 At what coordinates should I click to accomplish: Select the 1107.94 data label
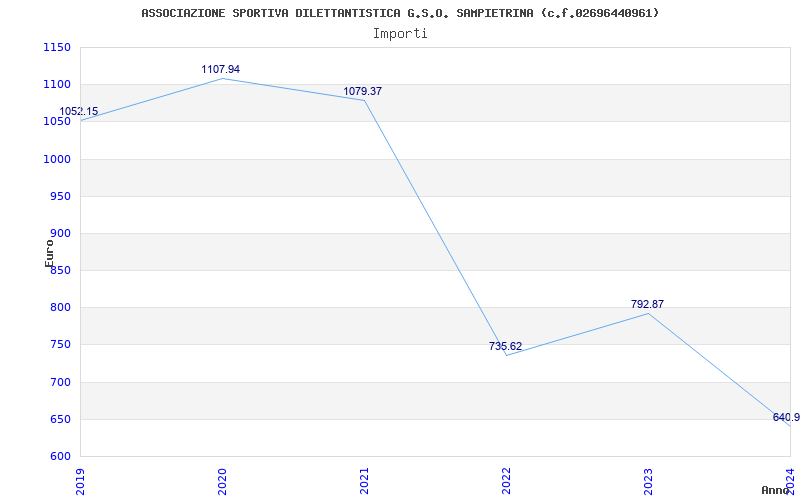click(220, 69)
